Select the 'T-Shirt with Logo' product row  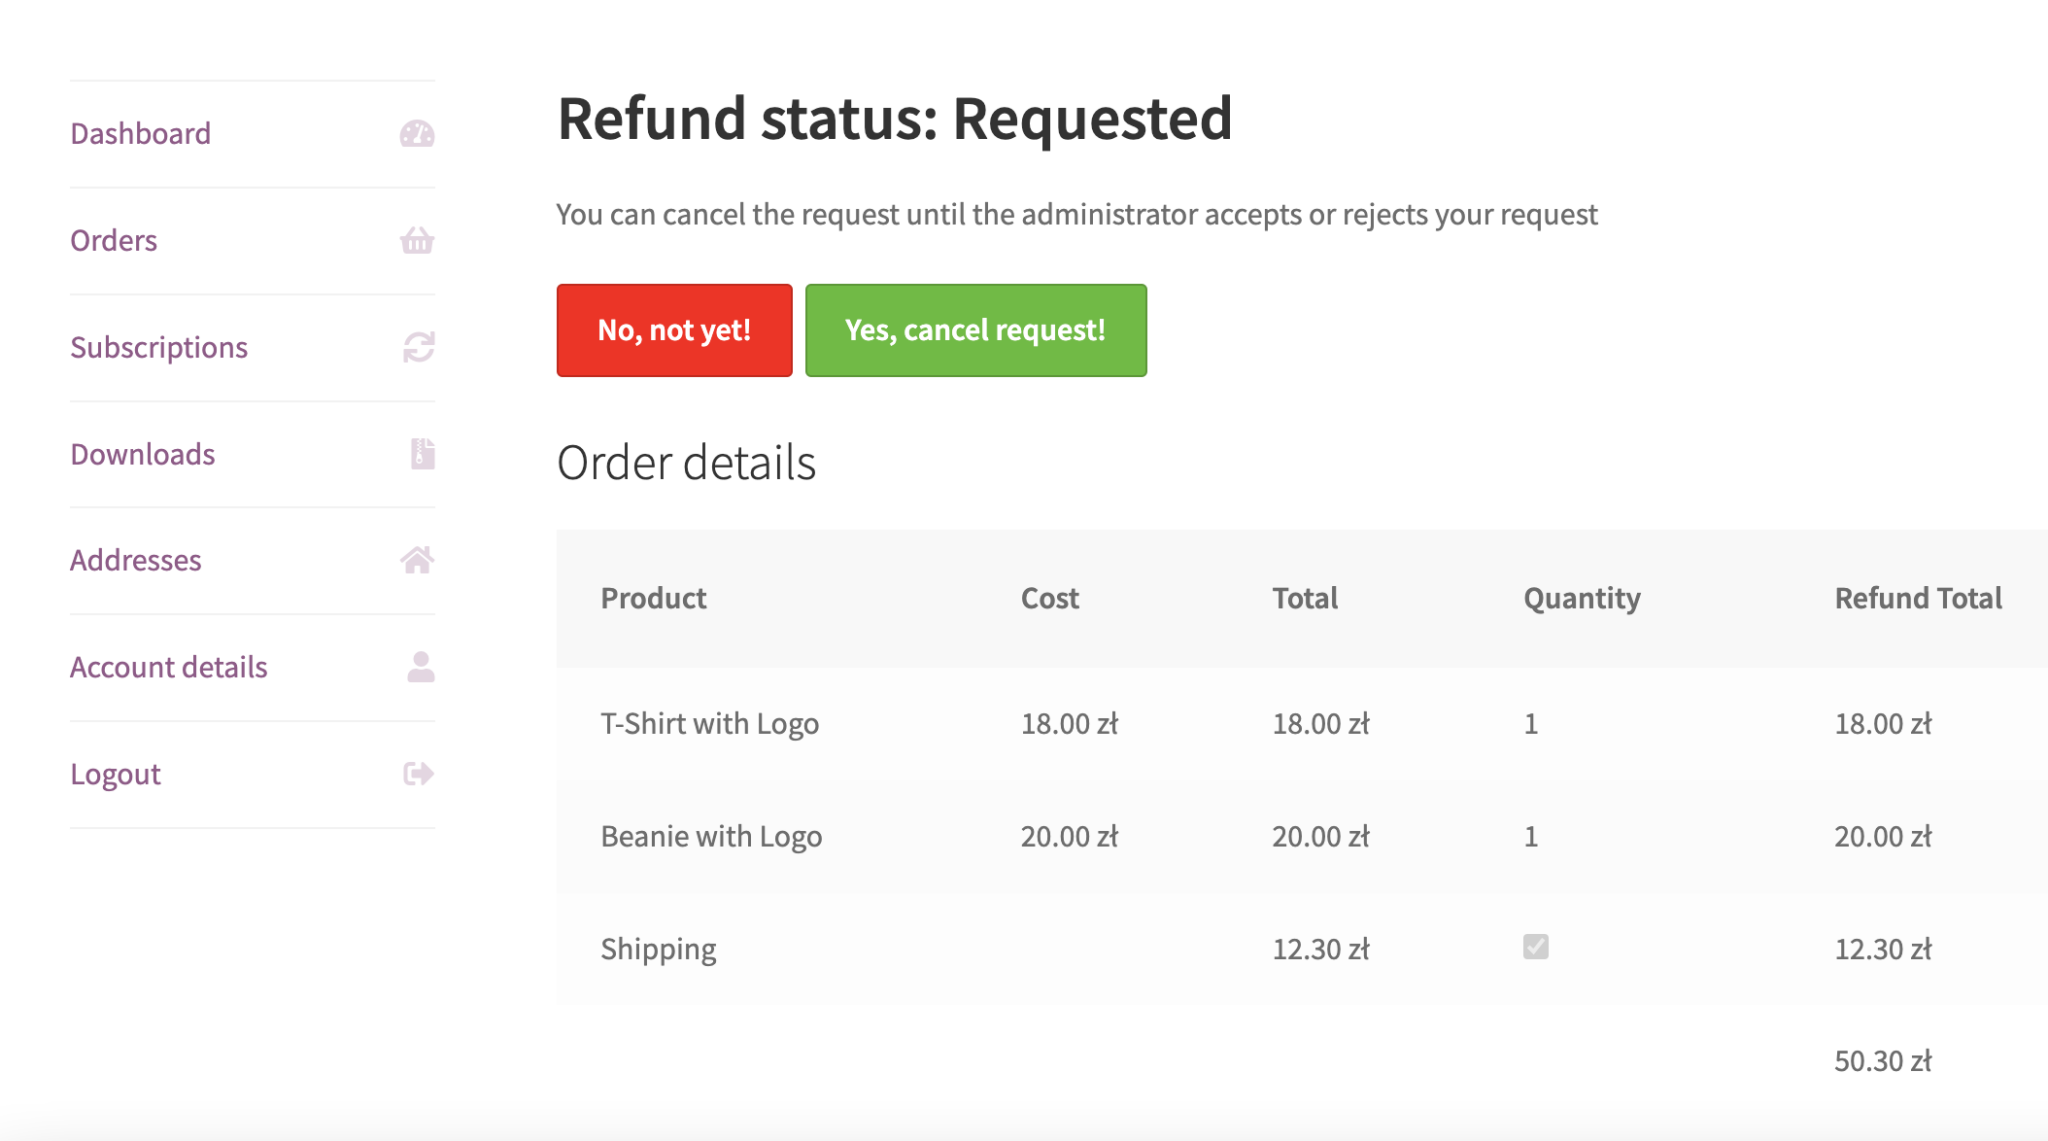[x=708, y=722]
